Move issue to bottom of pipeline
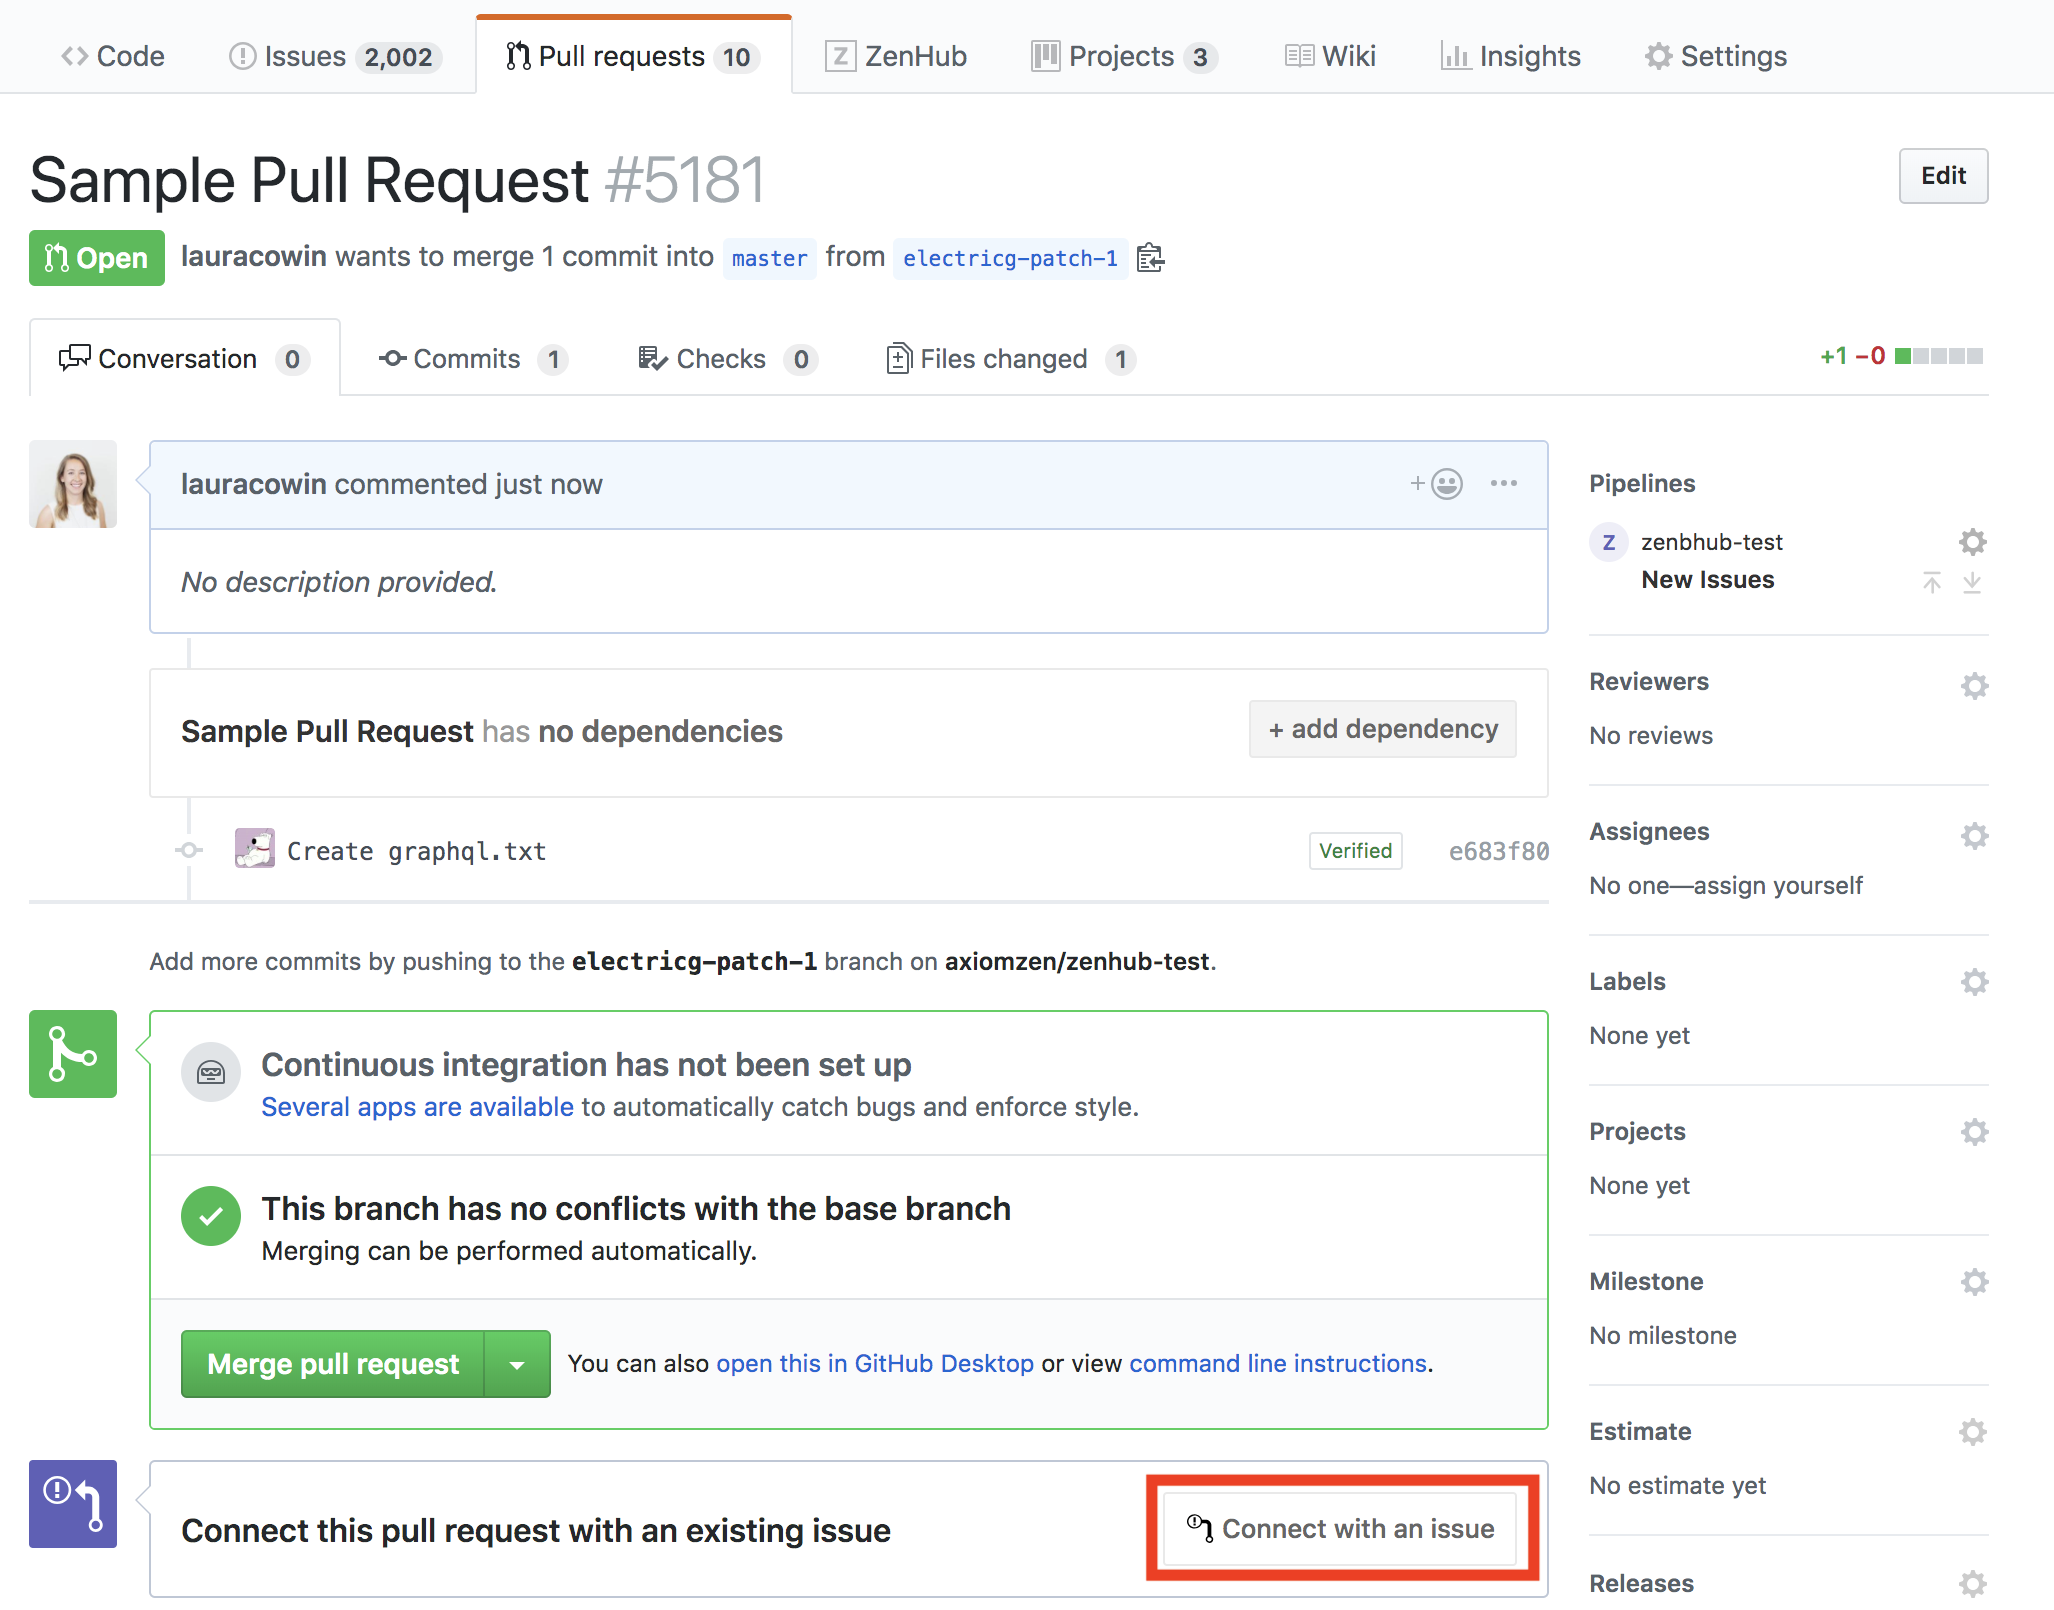2054x1610 pixels. click(1971, 582)
